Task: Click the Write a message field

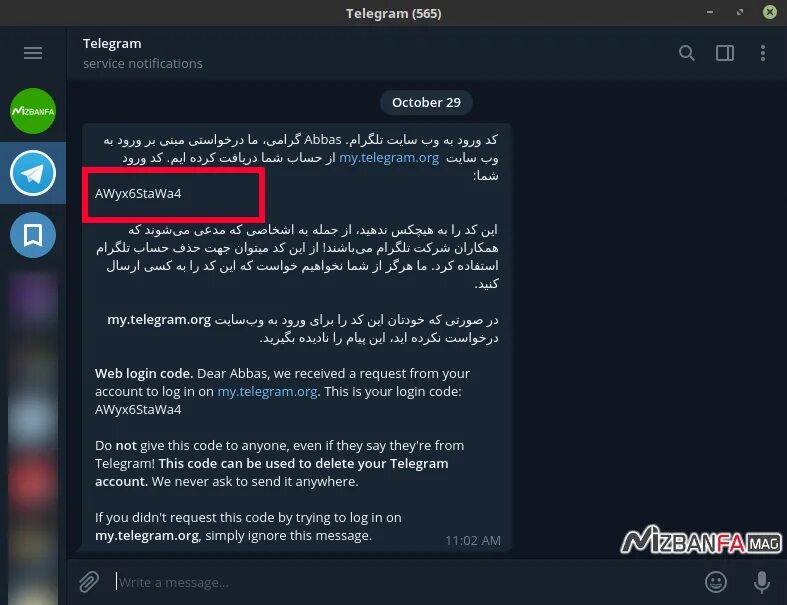Action: click(404, 582)
